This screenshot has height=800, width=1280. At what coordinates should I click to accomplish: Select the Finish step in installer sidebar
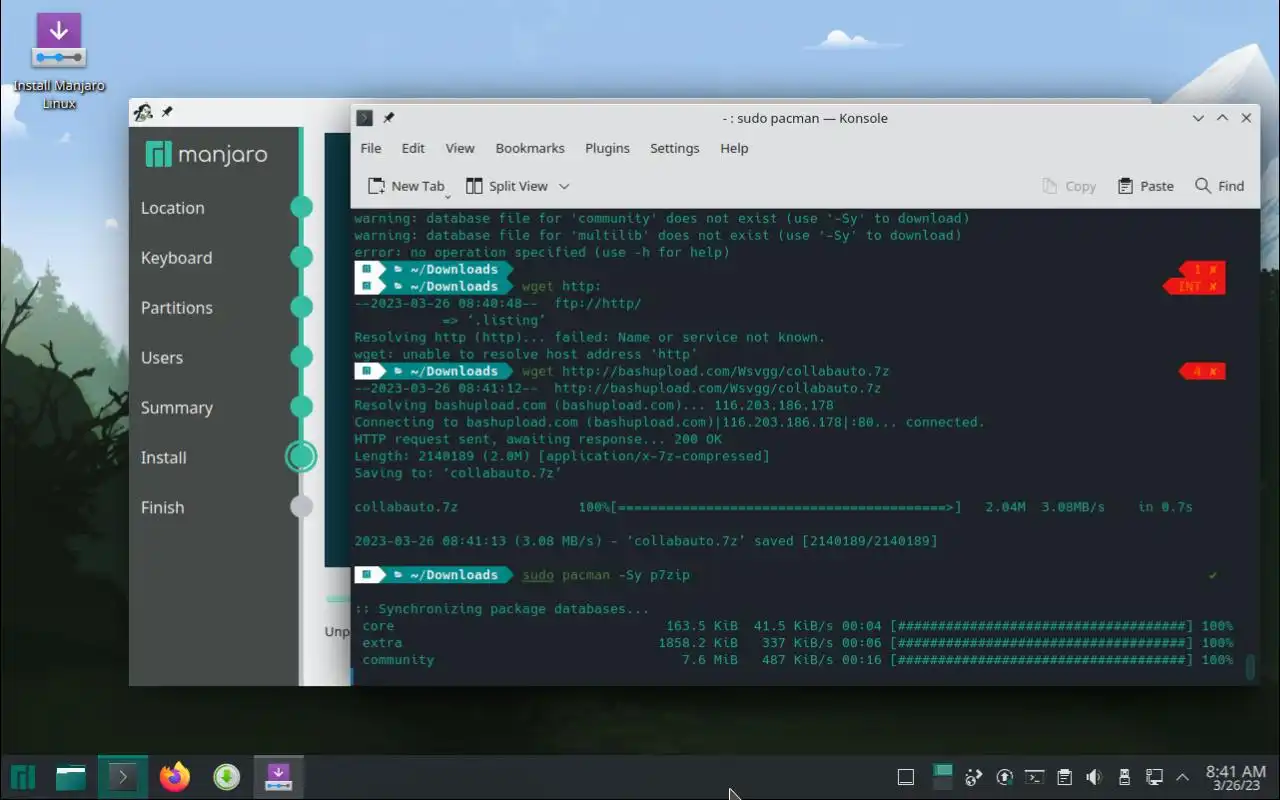[162, 508]
